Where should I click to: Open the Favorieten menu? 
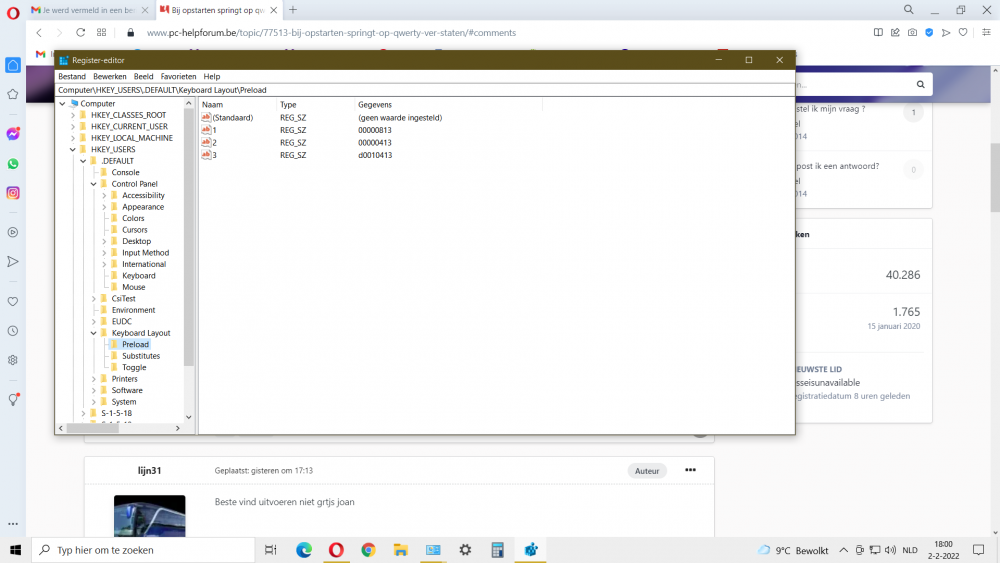(179, 77)
